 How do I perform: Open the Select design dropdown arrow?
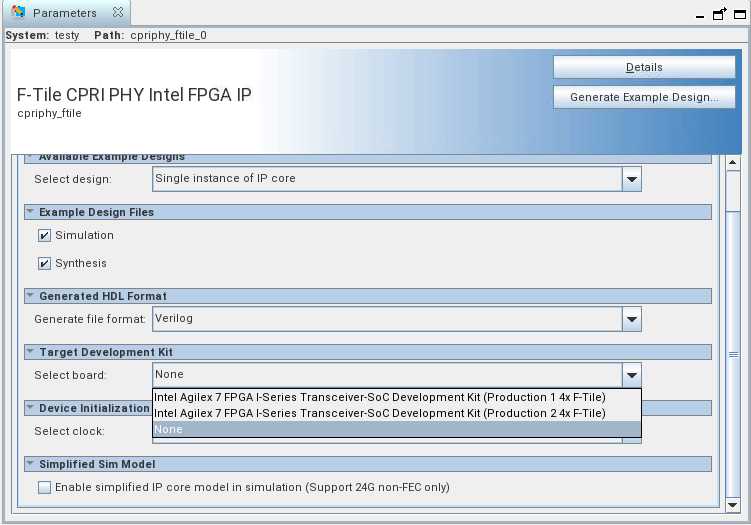coord(632,179)
